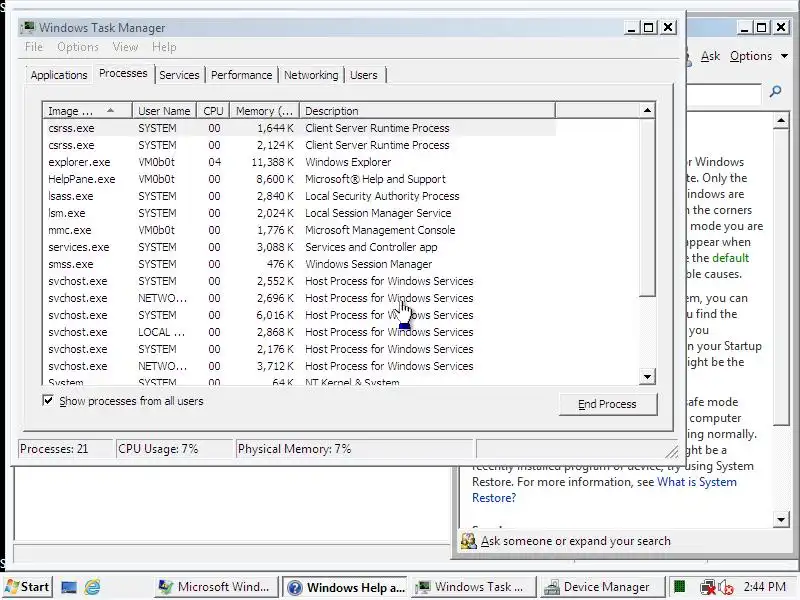The height and width of the screenshot is (600, 800).
Task: Switch to the Networking tab
Action: point(311,75)
